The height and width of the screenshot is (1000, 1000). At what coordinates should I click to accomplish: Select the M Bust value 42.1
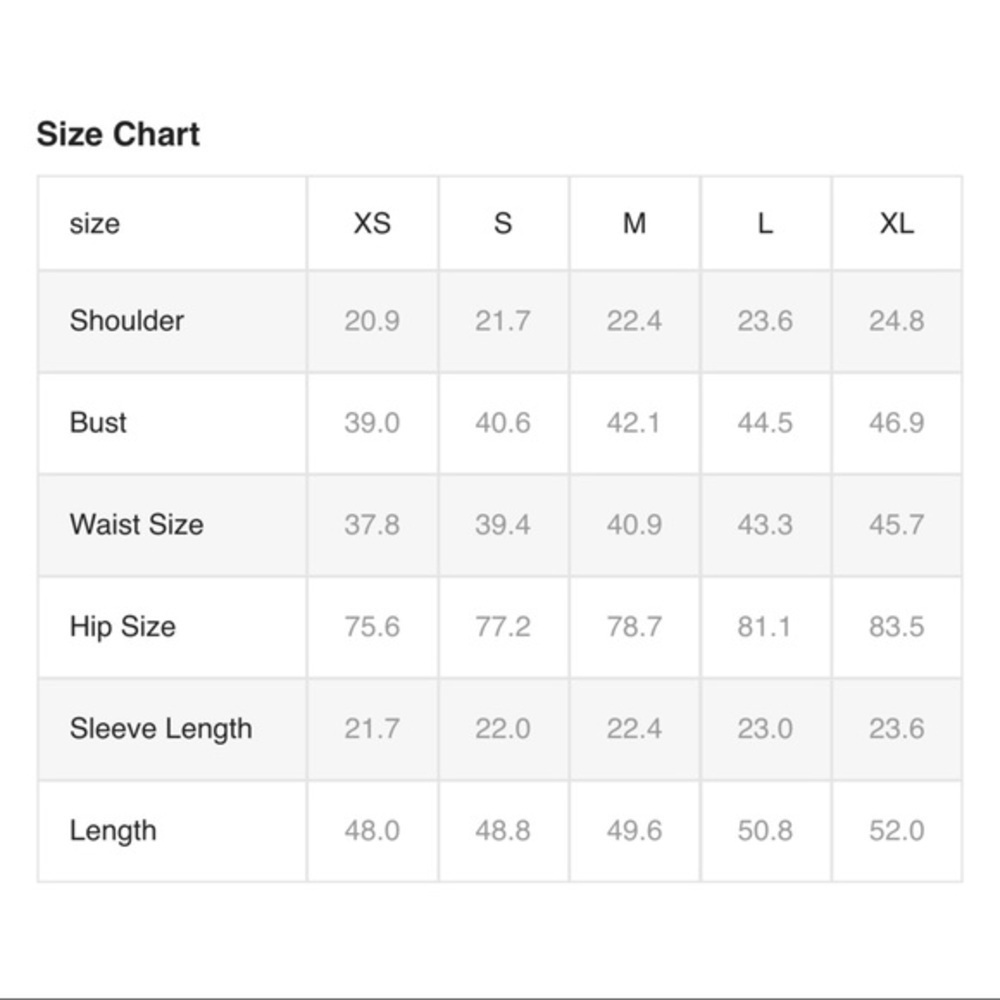(x=634, y=423)
